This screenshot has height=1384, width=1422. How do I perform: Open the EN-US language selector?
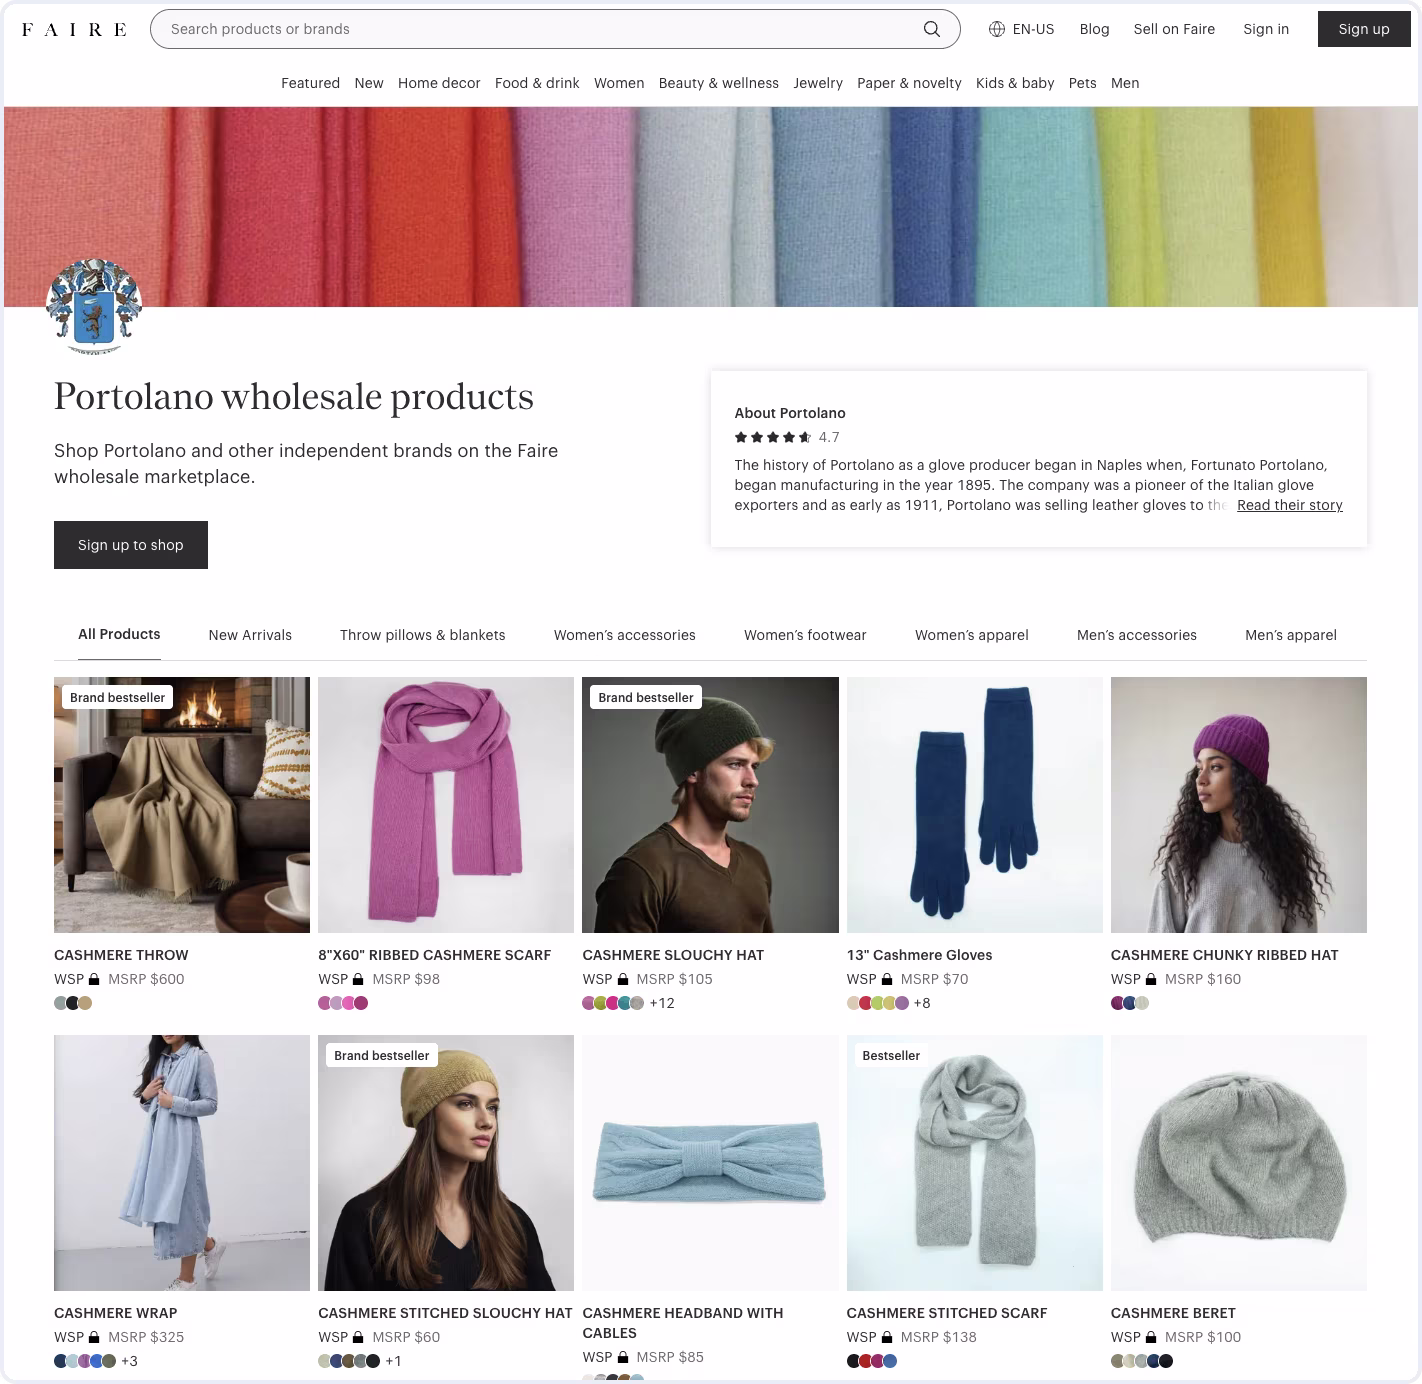(1021, 29)
